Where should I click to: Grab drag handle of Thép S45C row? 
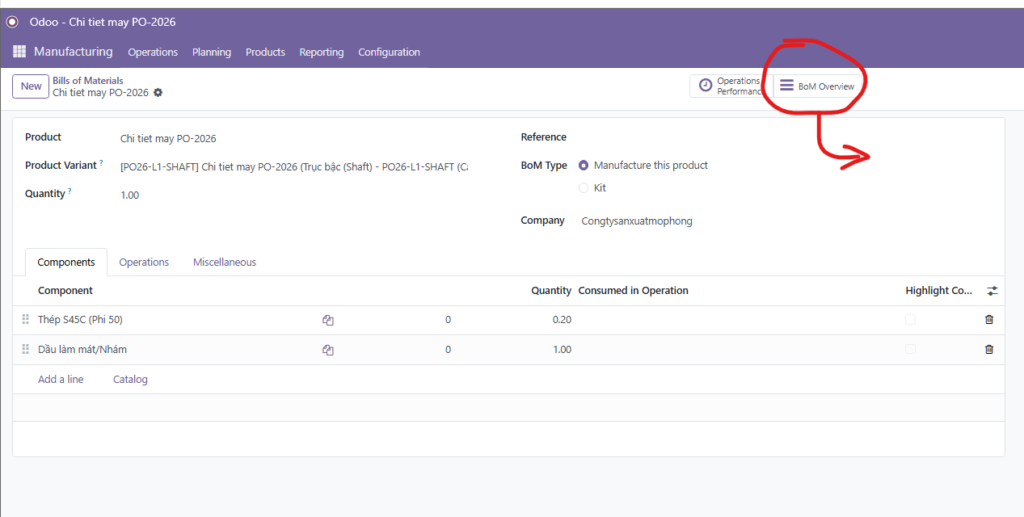pyautogui.click(x=25, y=320)
